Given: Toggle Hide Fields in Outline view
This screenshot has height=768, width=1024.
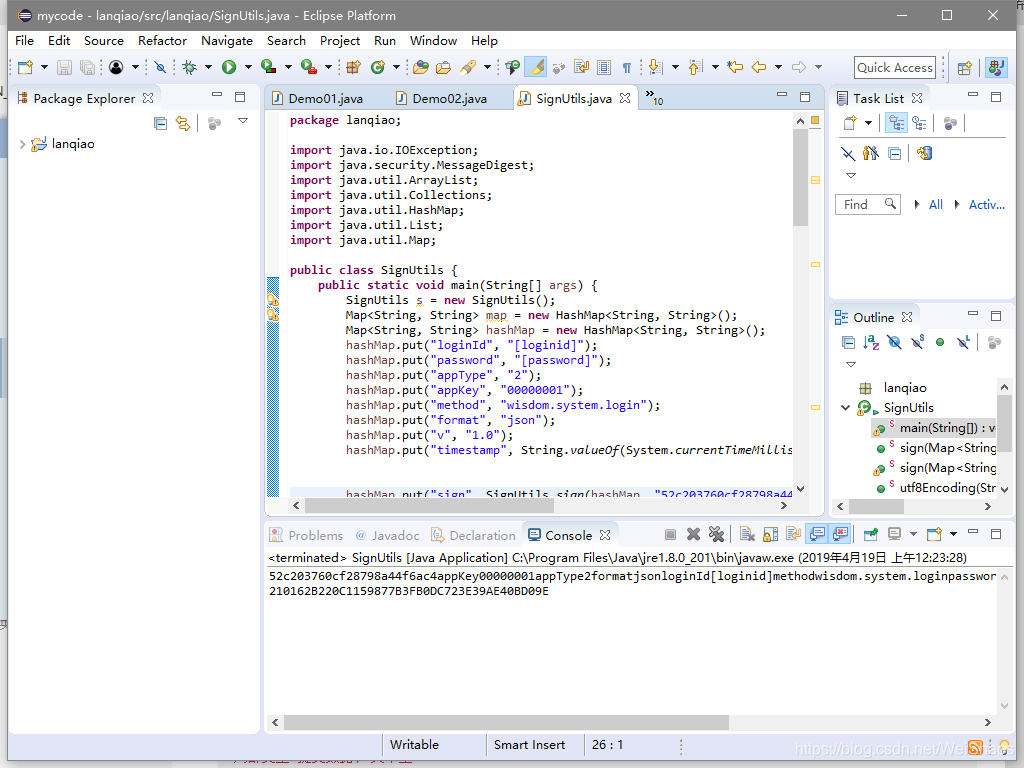Looking at the screenshot, I should [895, 342].
